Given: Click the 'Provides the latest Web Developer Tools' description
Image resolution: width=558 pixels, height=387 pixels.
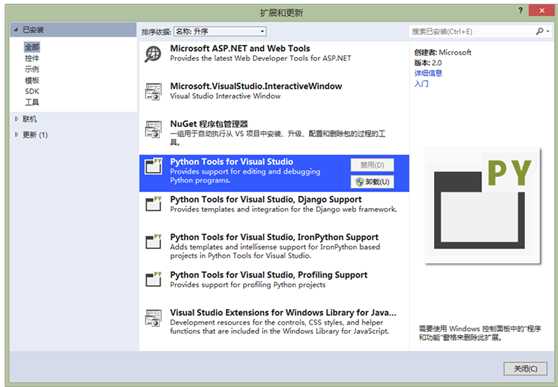Looking at the screenshot, I should 260,58.
